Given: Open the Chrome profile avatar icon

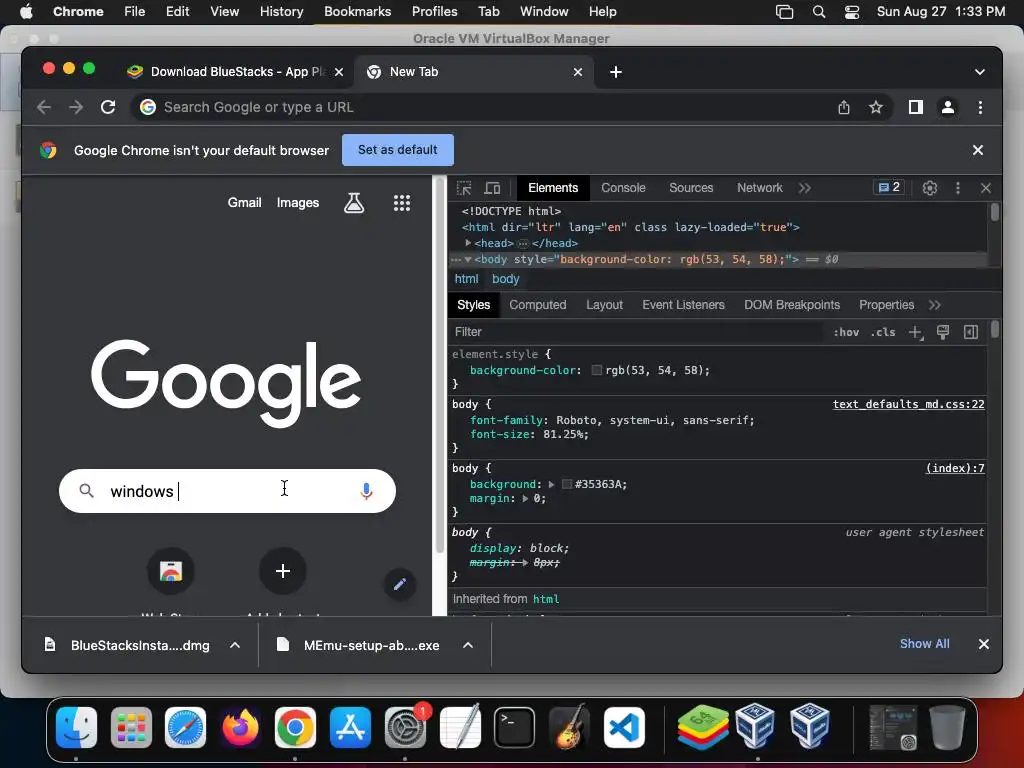Looking at the screenshot, I should point(948,107).
